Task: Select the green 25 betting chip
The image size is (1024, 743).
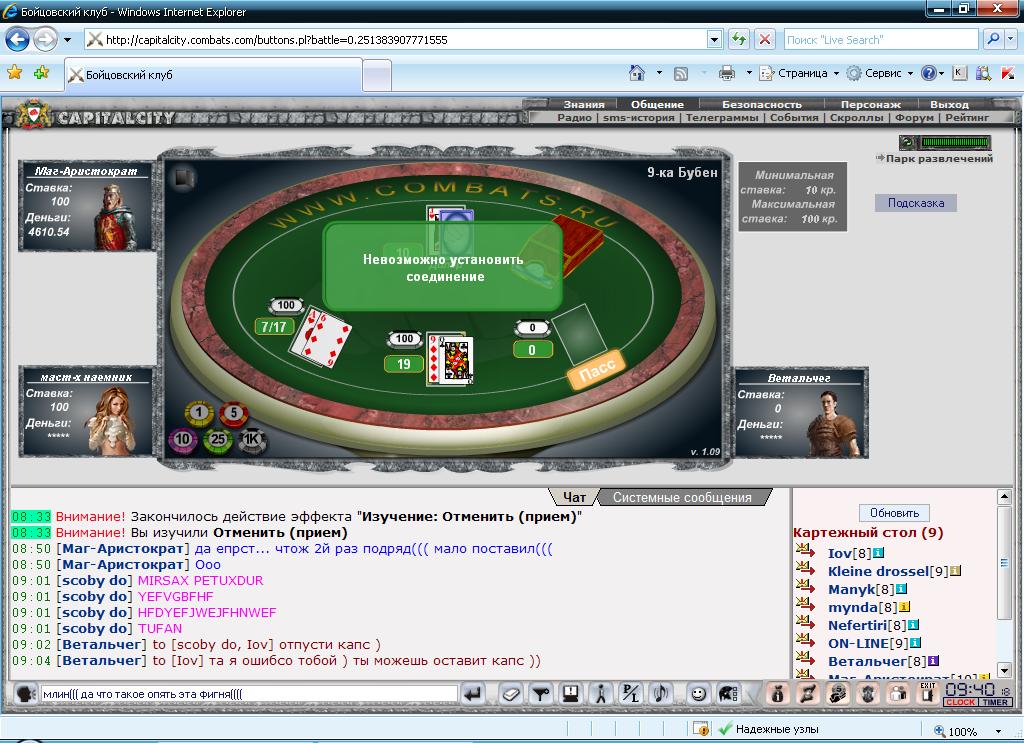Action: tap(218, 439)
